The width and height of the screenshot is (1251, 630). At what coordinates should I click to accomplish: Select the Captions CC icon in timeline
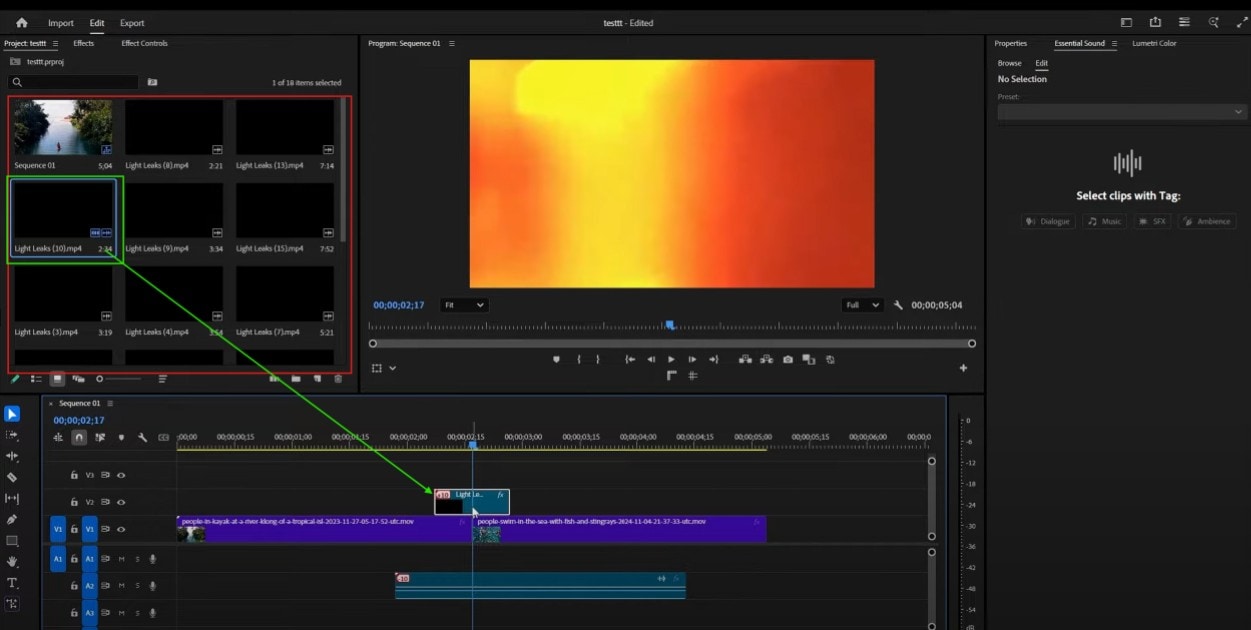click(x=162, y=437)
